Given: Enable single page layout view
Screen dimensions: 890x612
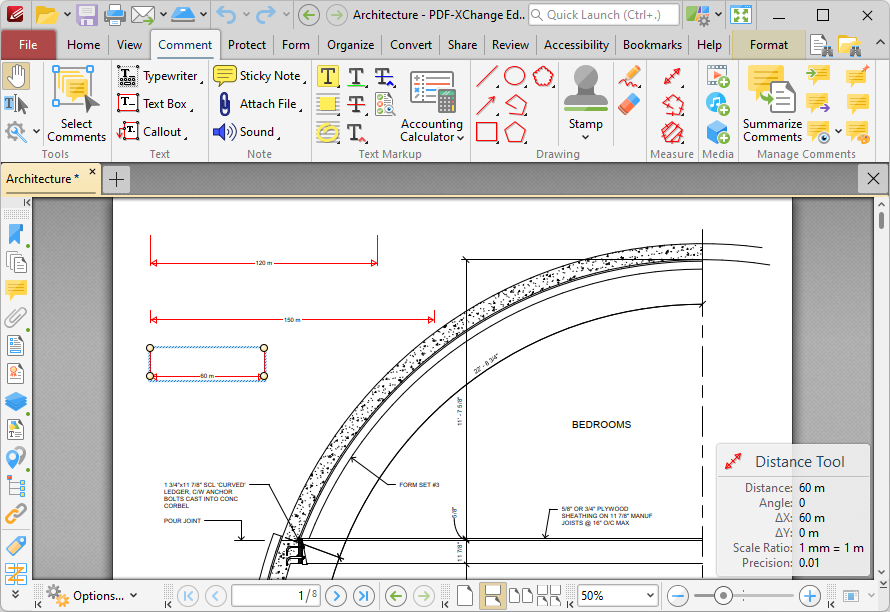Looking at the screenshot, I should [465, 596].
